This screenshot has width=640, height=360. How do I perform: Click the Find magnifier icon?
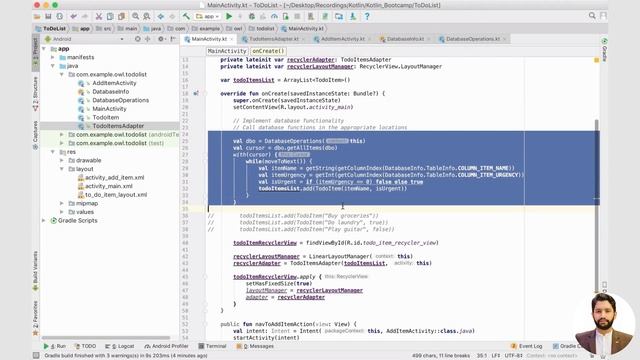pyautogui.click(x=135, y=16)
